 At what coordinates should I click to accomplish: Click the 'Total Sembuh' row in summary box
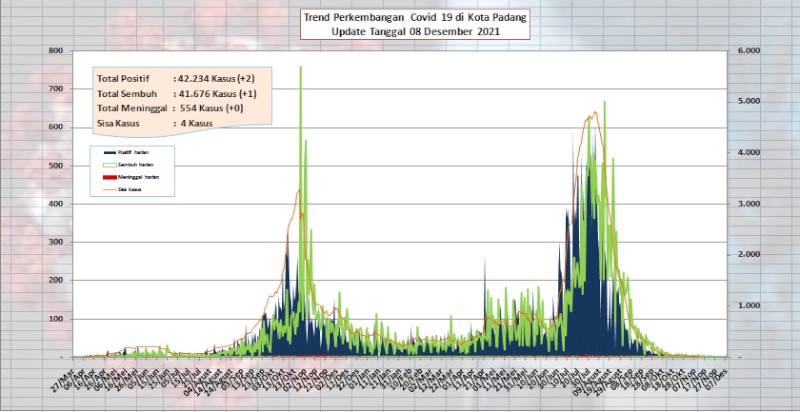click(x=176, y=94)
